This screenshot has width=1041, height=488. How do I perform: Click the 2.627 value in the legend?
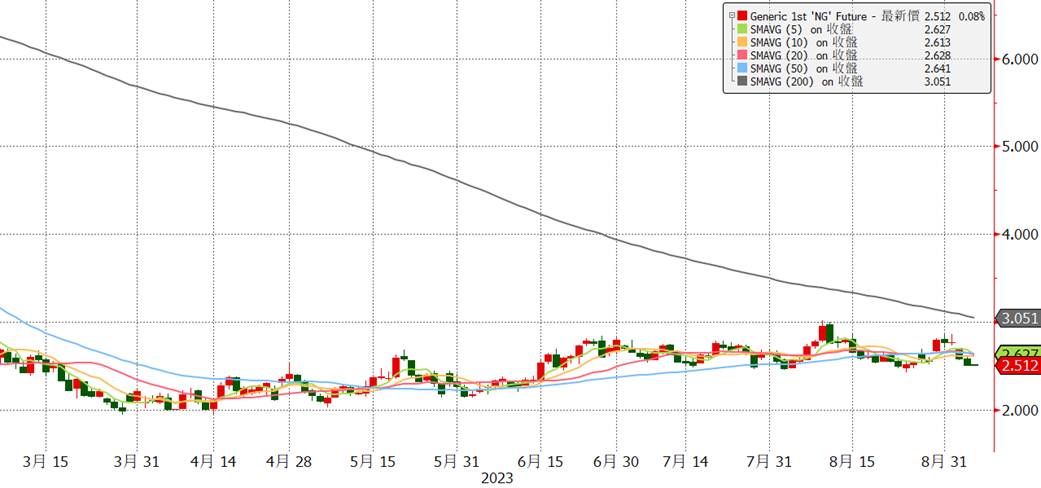point(937,29)
